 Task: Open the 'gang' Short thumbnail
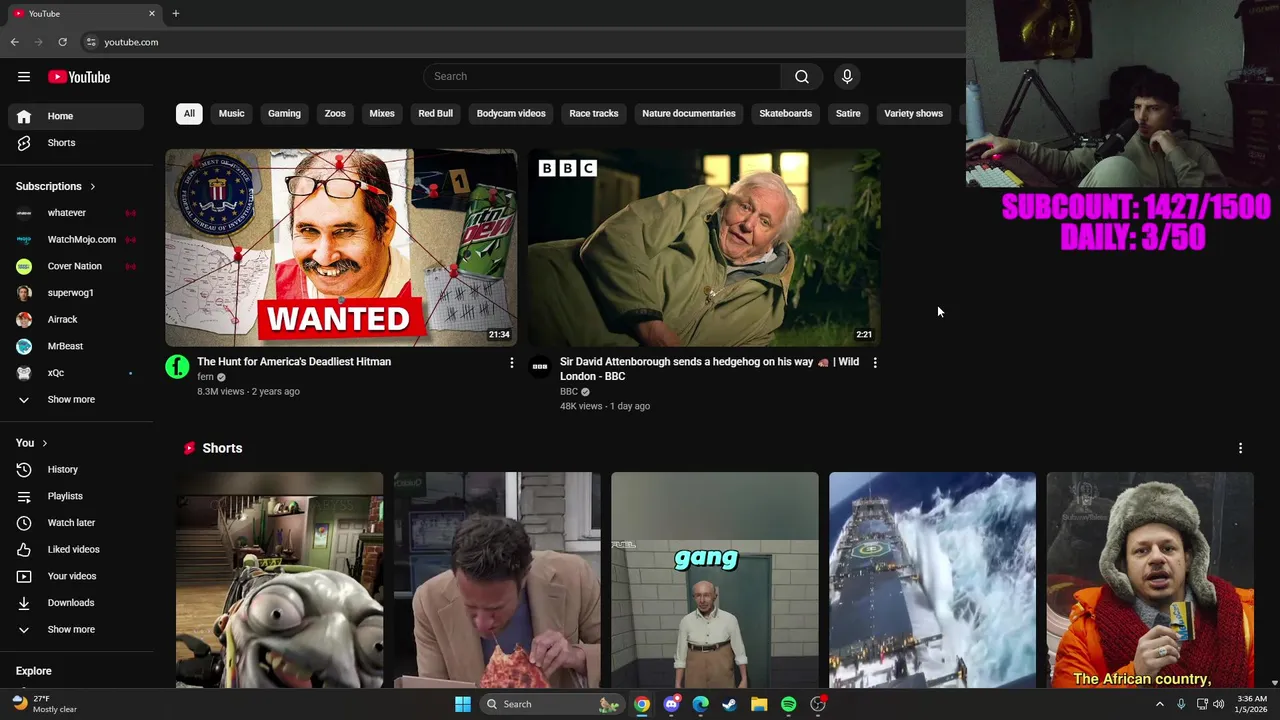point(715,580)
